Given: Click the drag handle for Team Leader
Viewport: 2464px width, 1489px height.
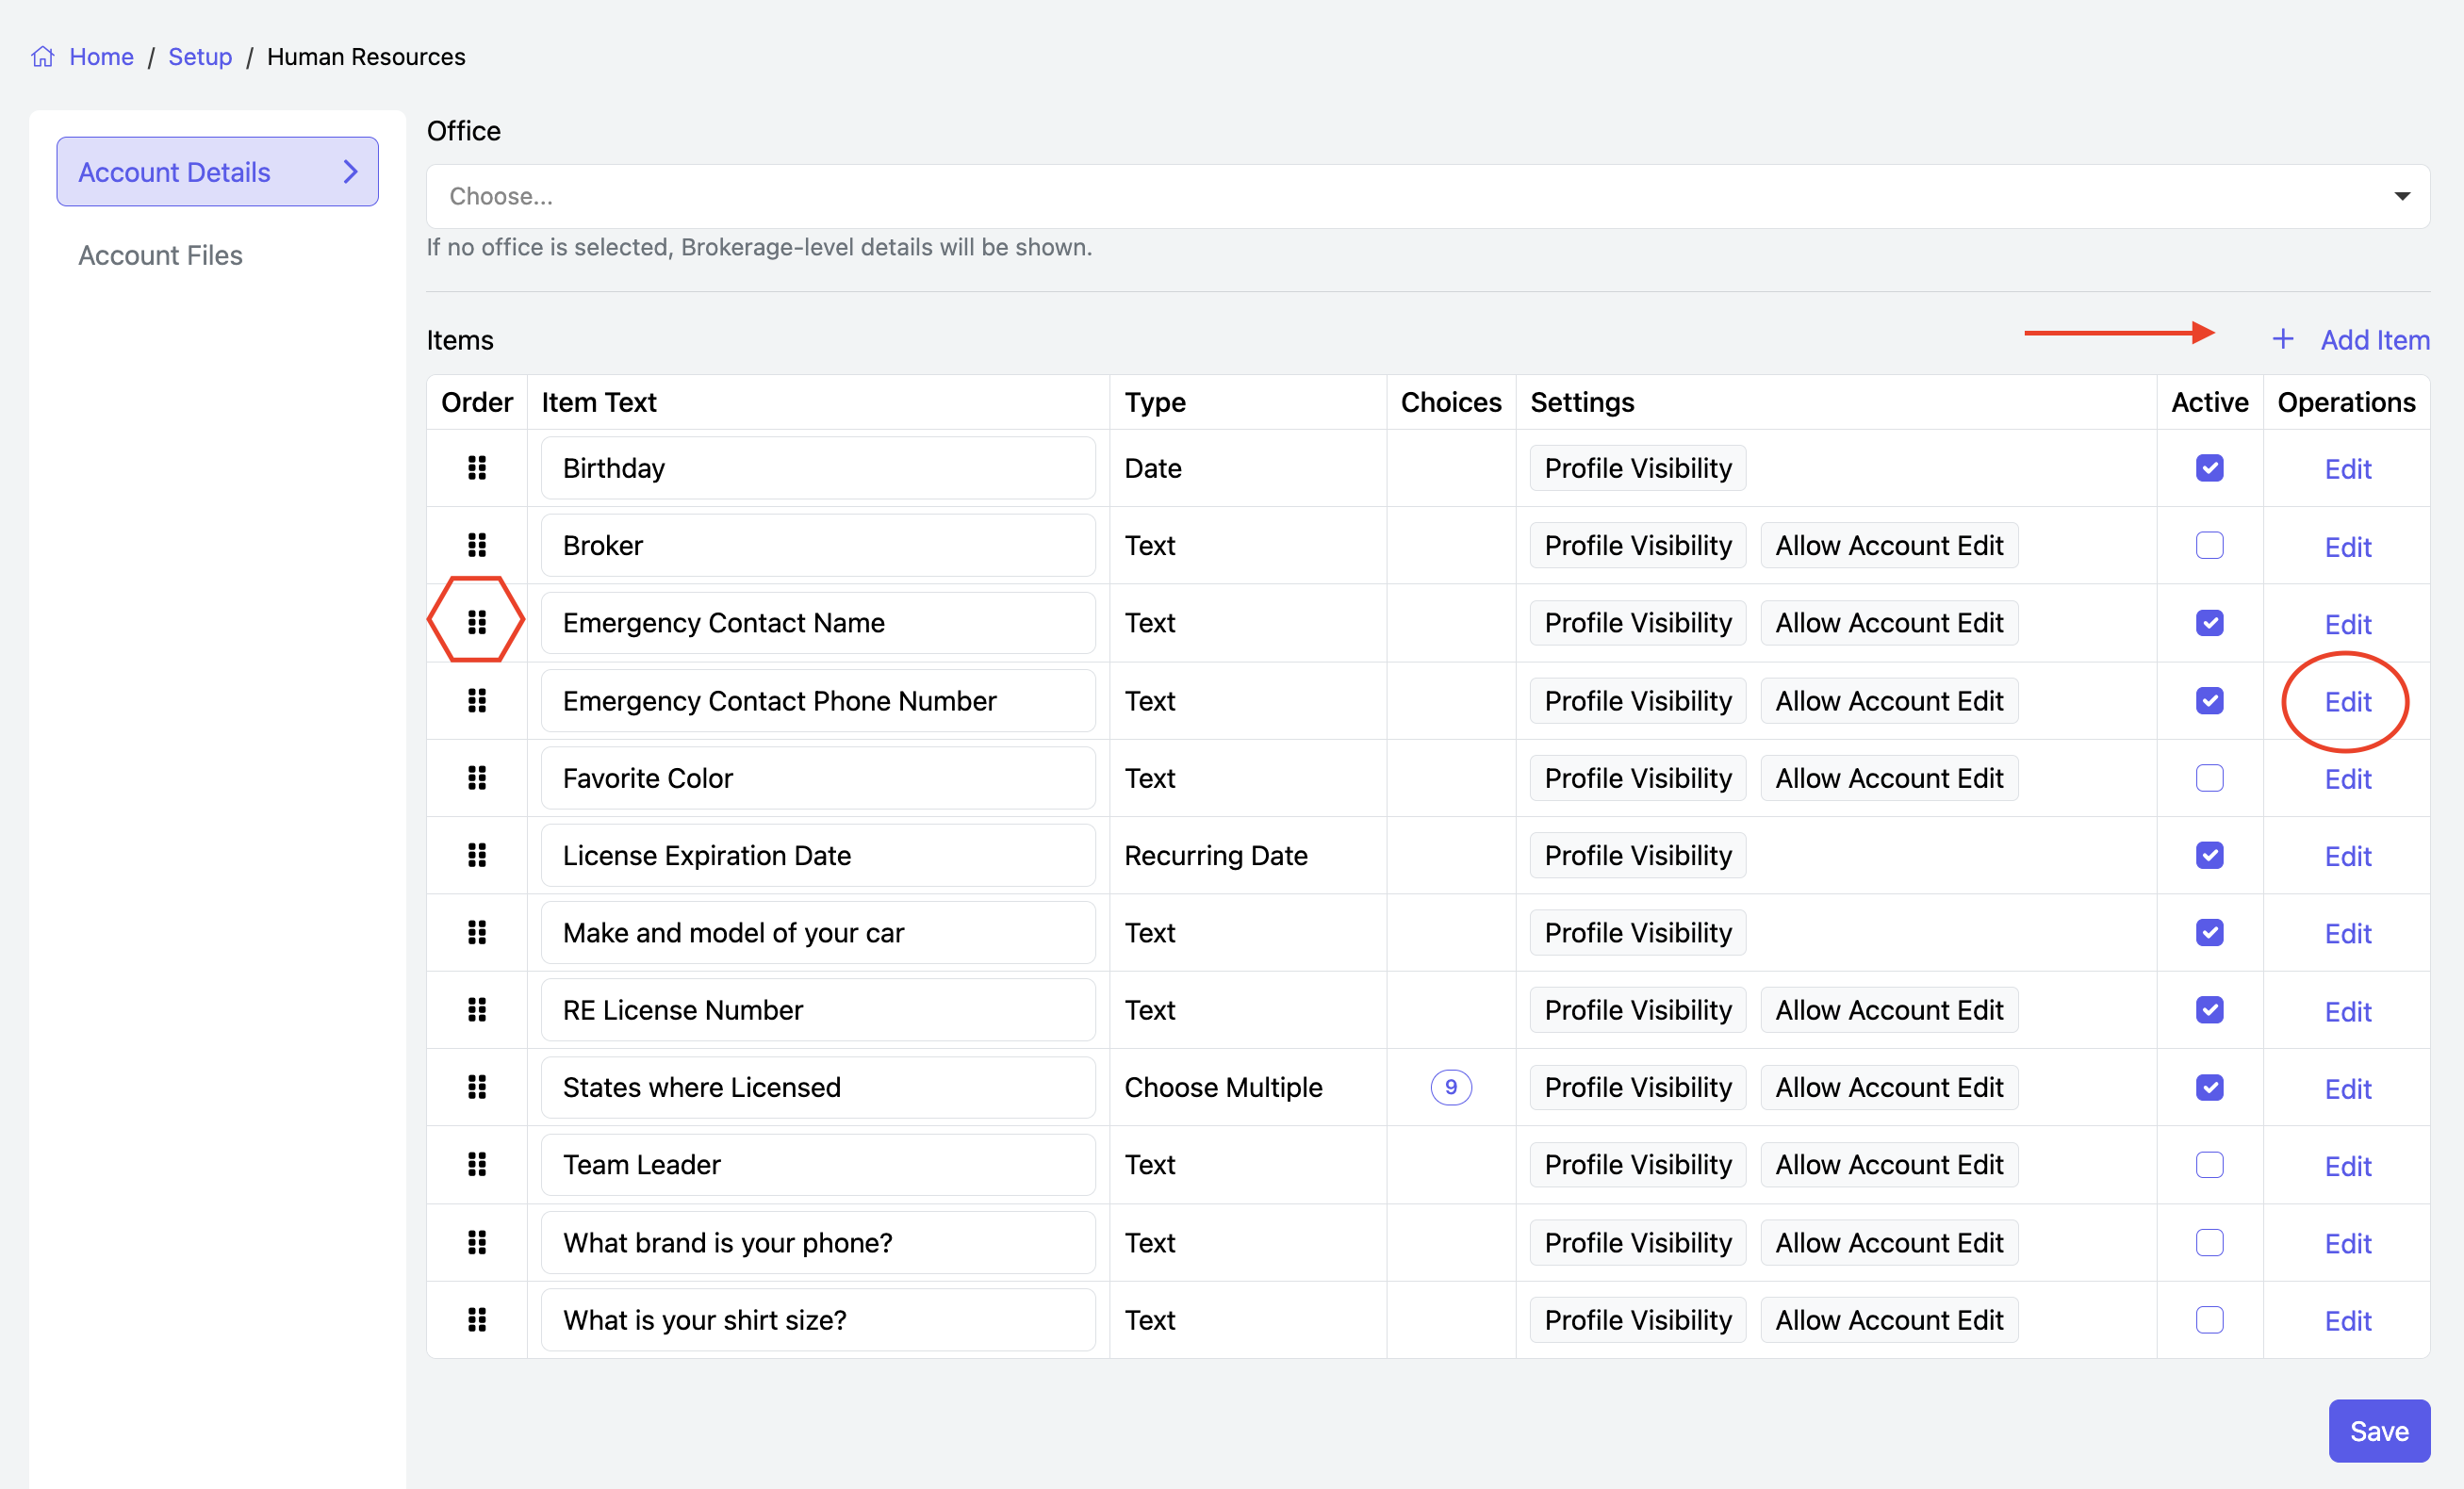Looking at the screenshot, I should point(477,1165).
